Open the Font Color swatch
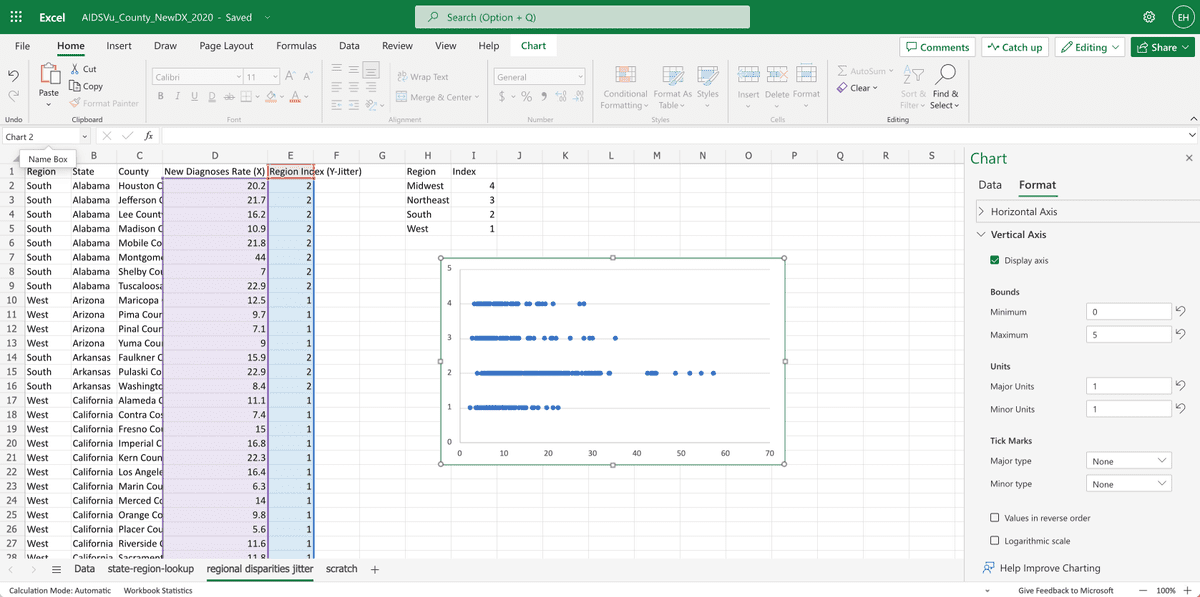Viewport: 1200px width, 597px height. point(296,94)
